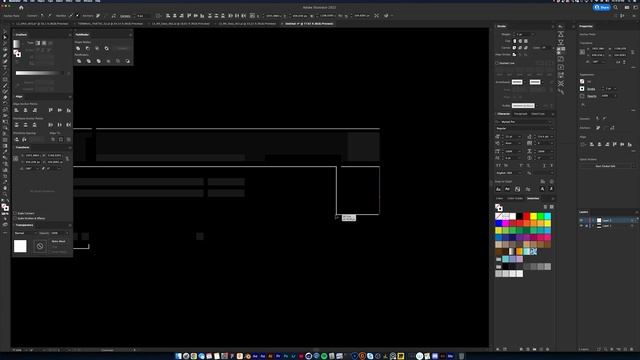
Task: Open the Transparency Opacity dropdown
Action: point(67,233)
